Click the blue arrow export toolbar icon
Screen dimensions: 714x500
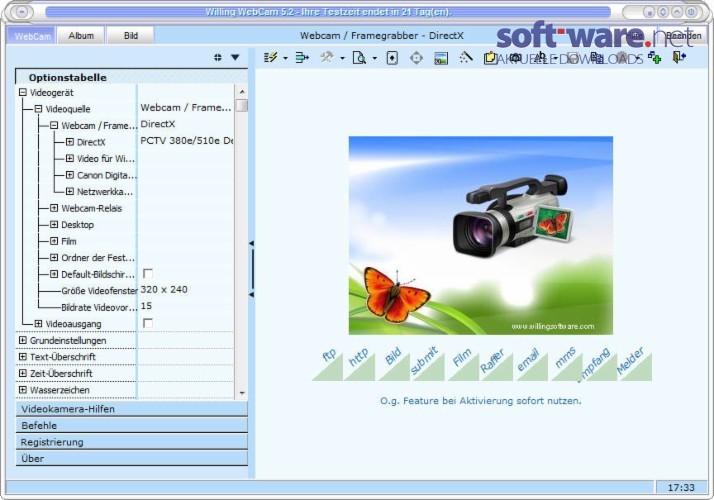tap(302, 57)
